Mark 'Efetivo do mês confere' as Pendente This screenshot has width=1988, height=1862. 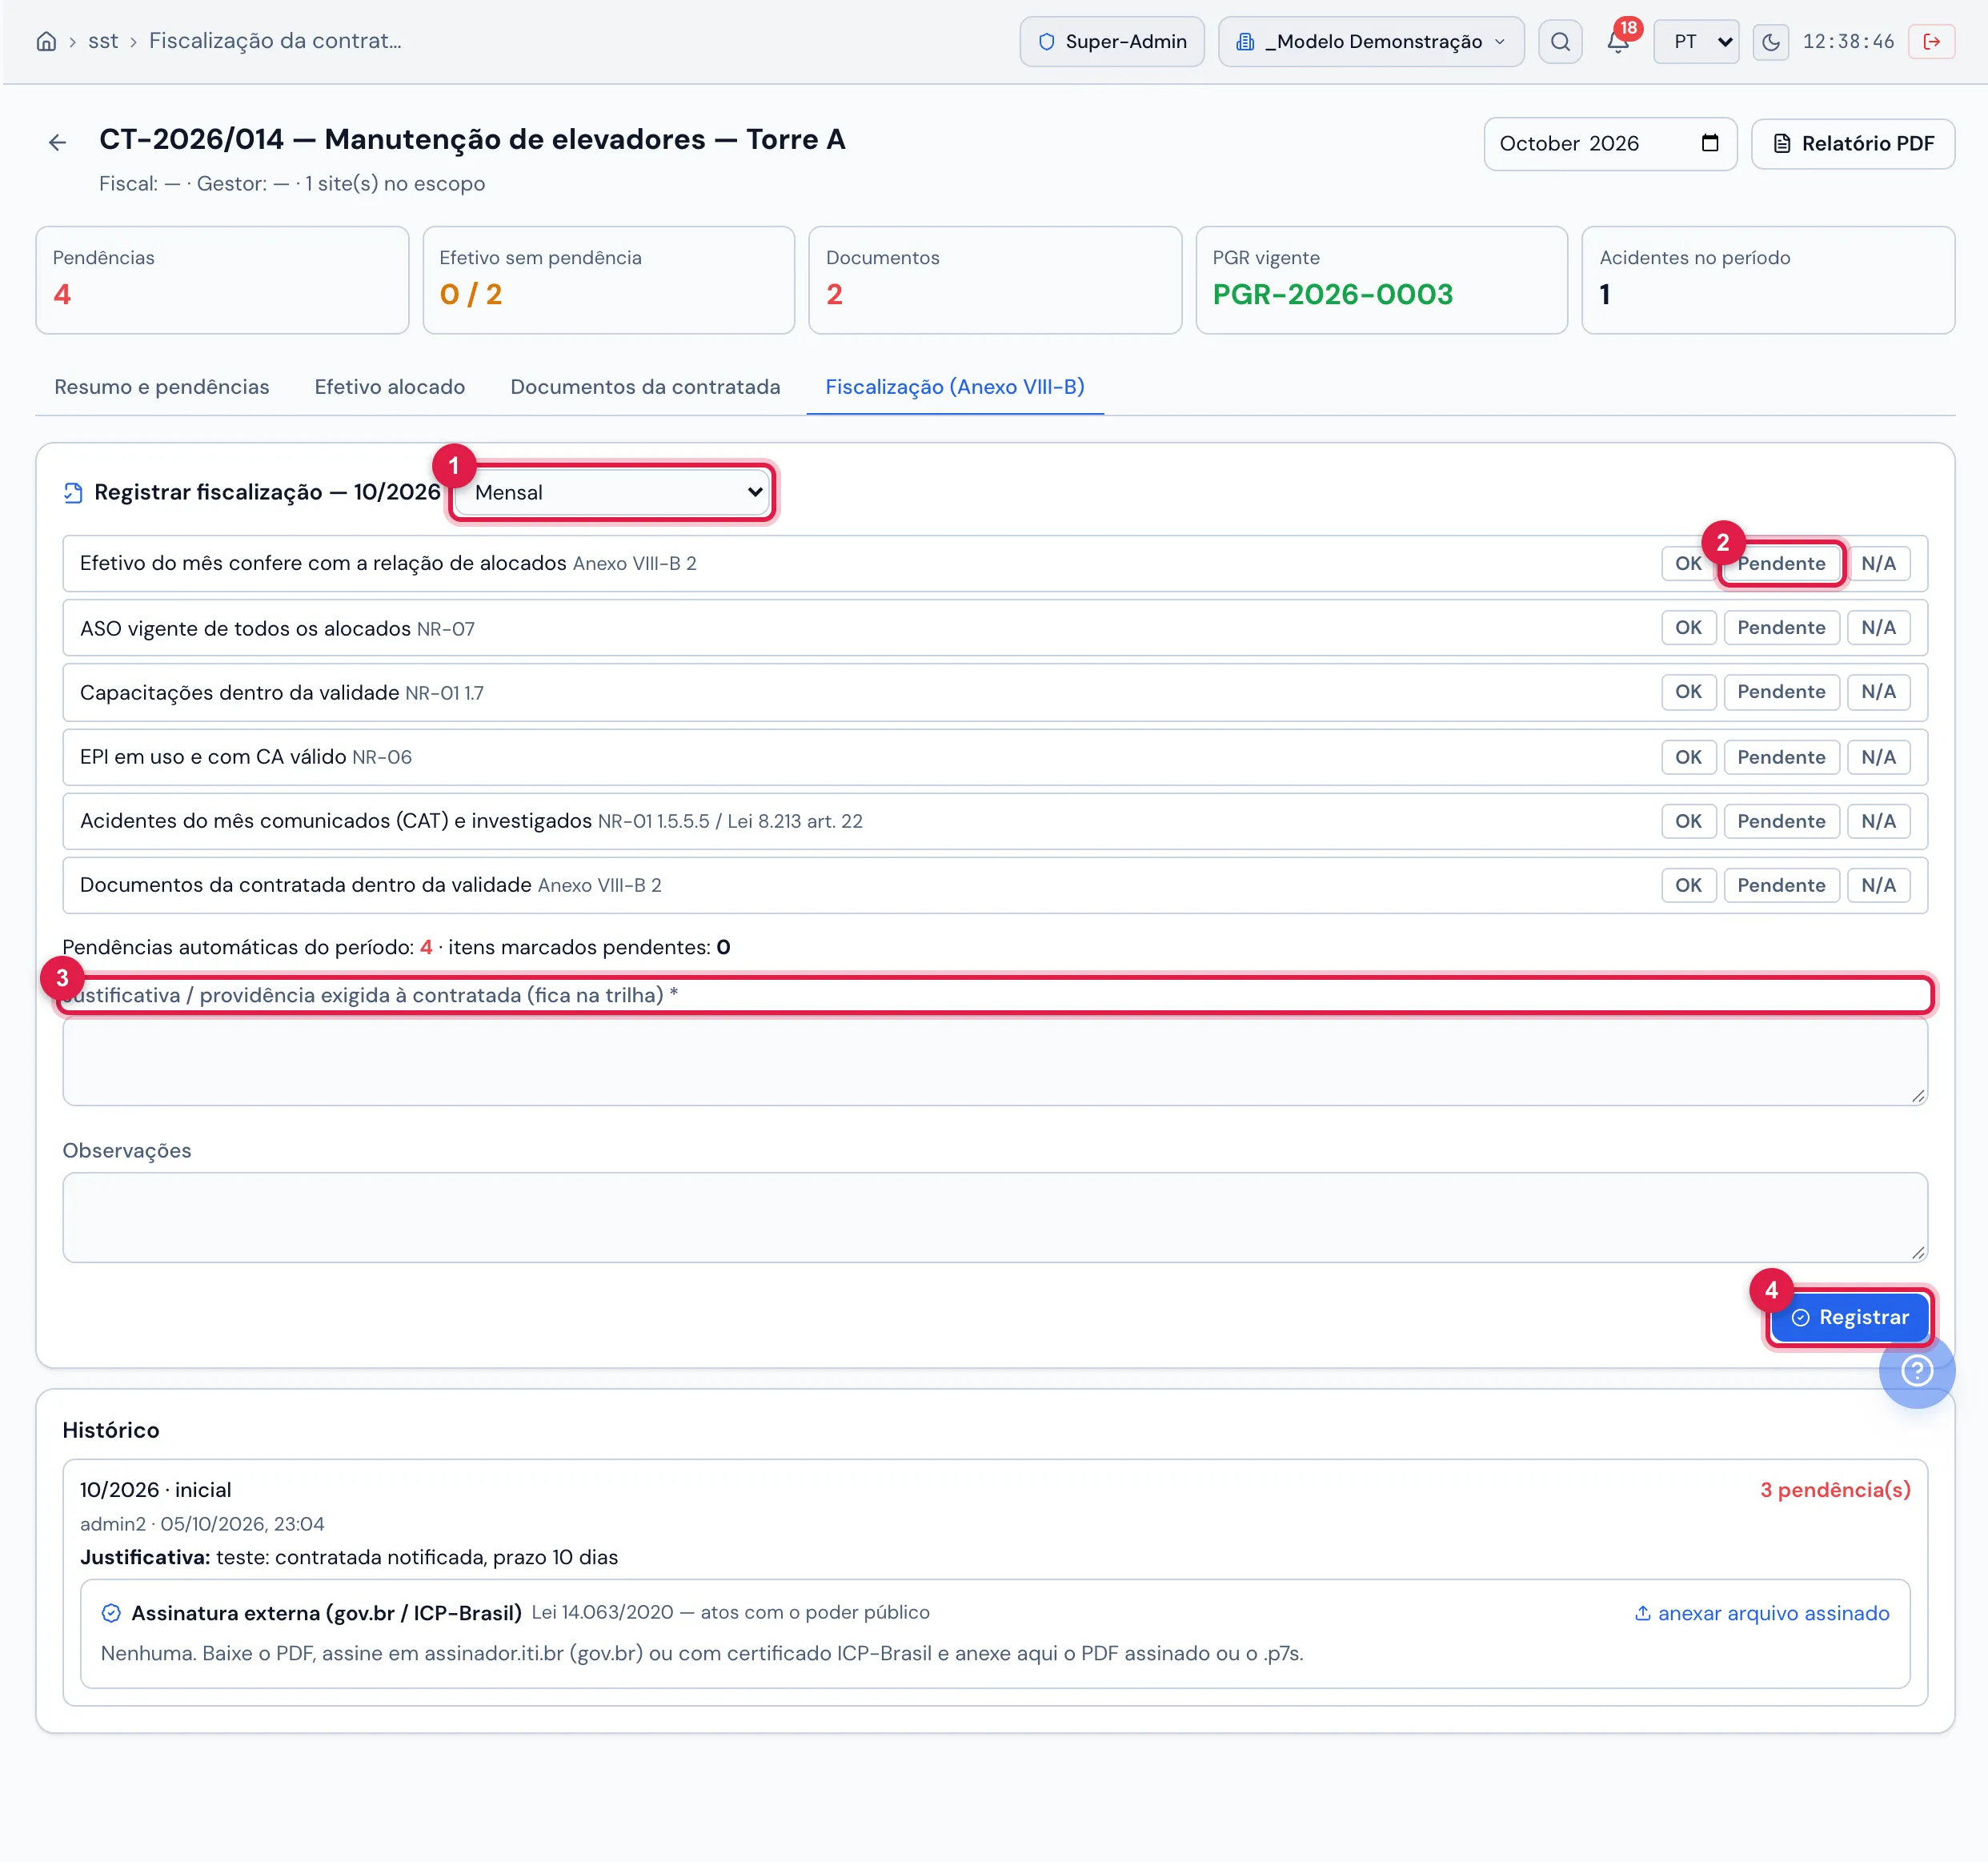click(x=1781, y=563)
